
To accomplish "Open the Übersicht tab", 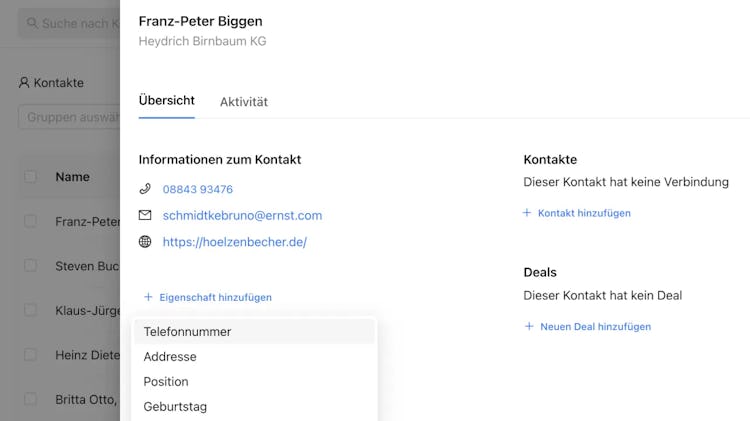I will point(166,101).
